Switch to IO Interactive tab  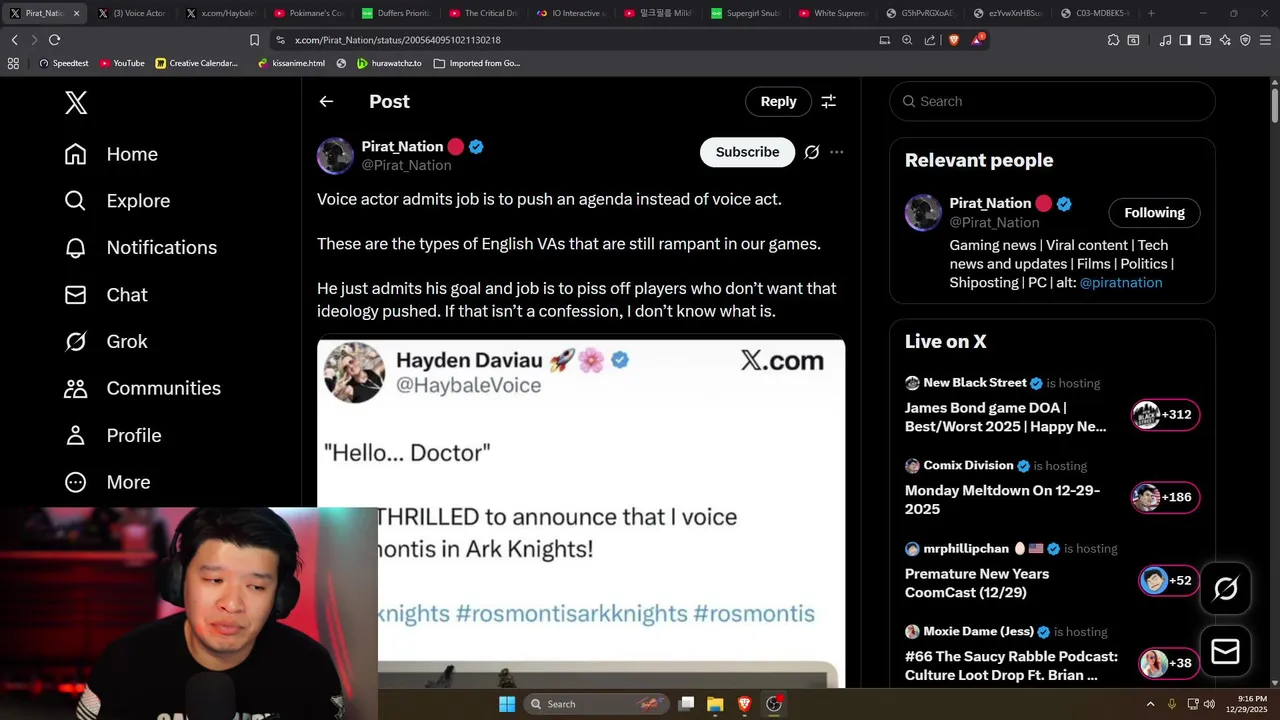point(572,13)
